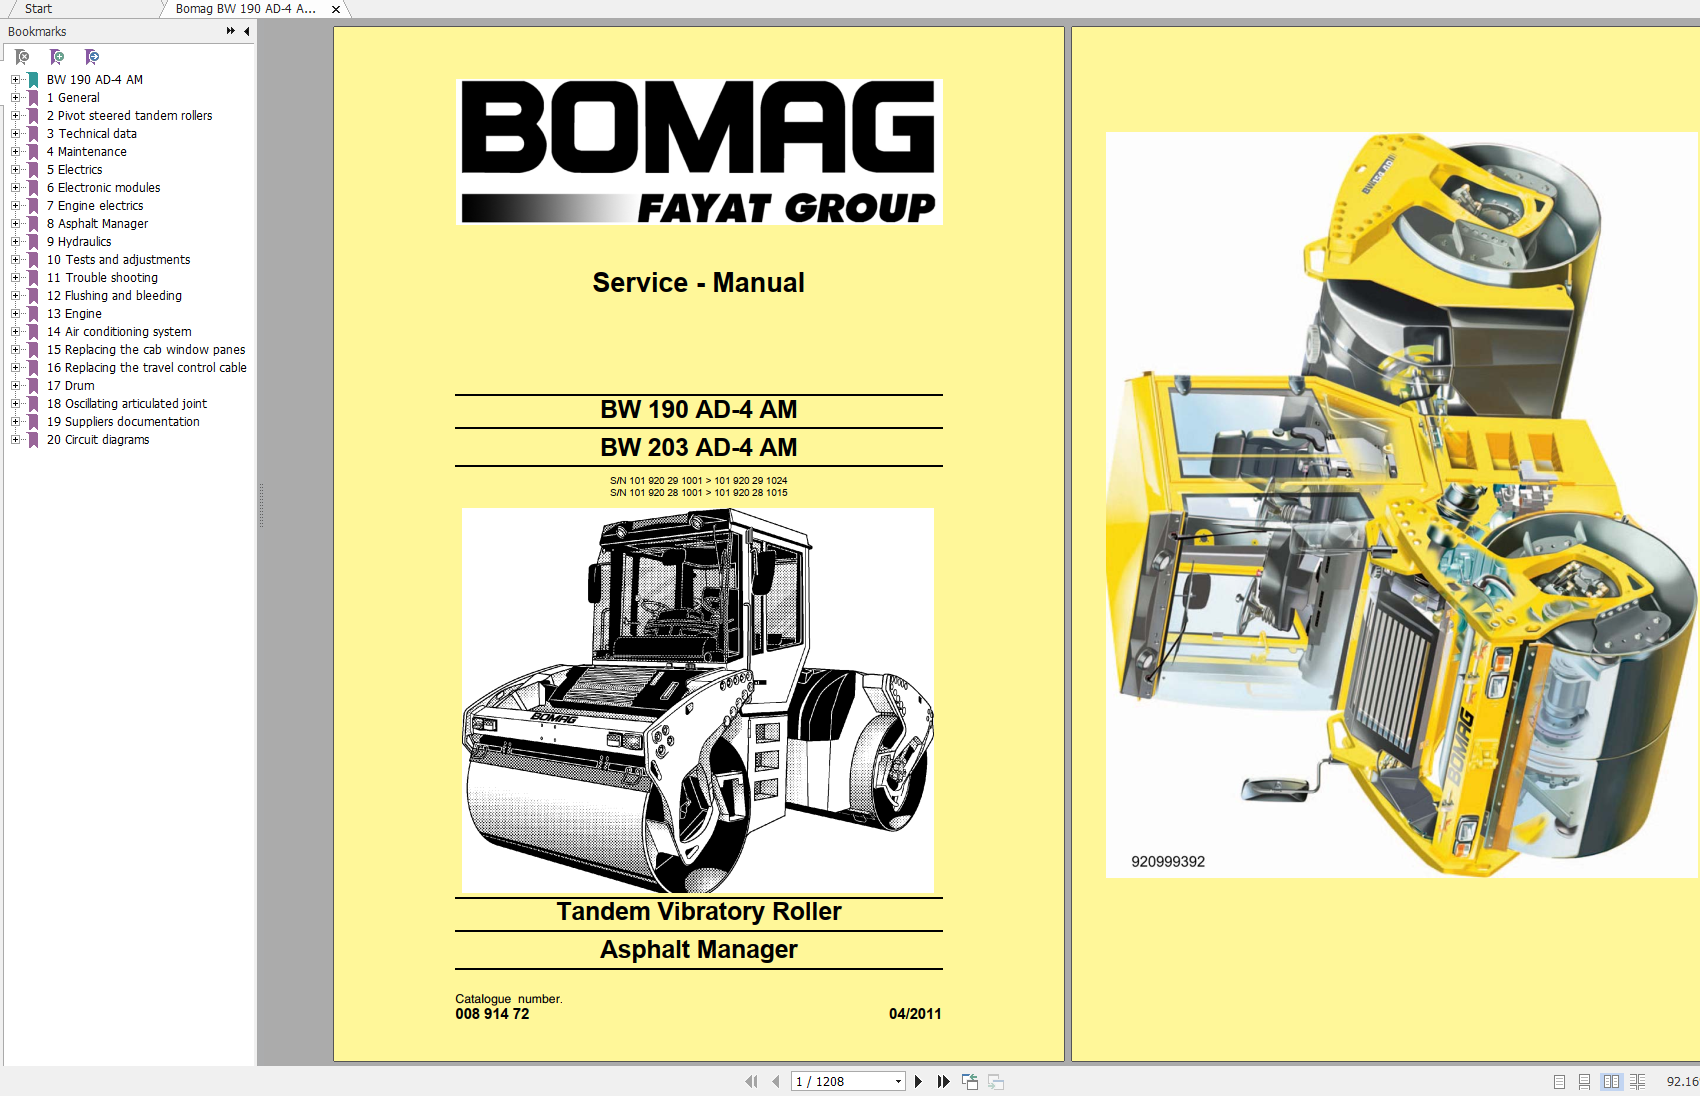The height and width of the screenshot is (1096, 1700).
Task: Click the go to bookmark icon
Action: (92, 57)
